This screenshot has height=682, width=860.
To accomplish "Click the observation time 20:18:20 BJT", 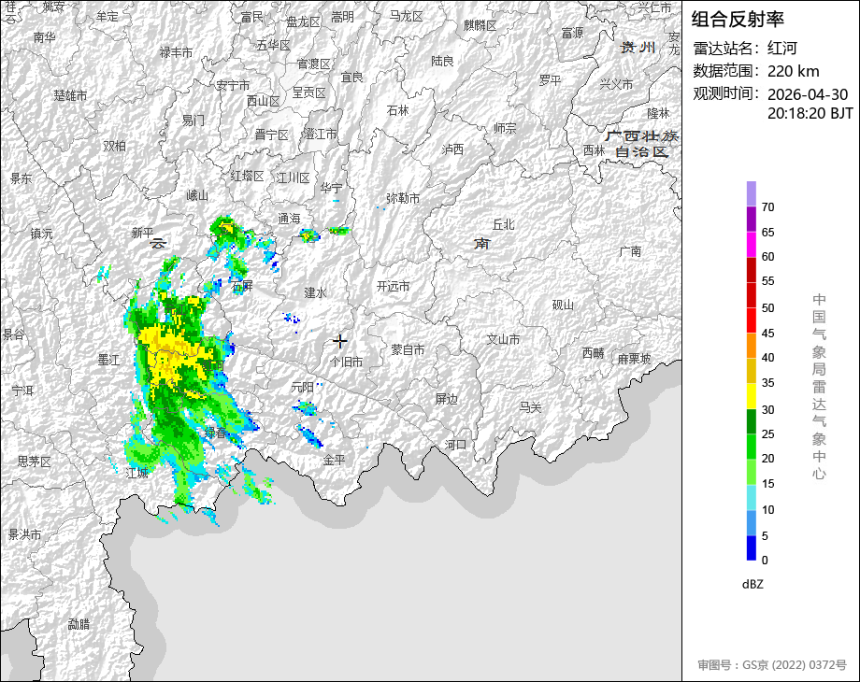I will click(x=810, y=114).
